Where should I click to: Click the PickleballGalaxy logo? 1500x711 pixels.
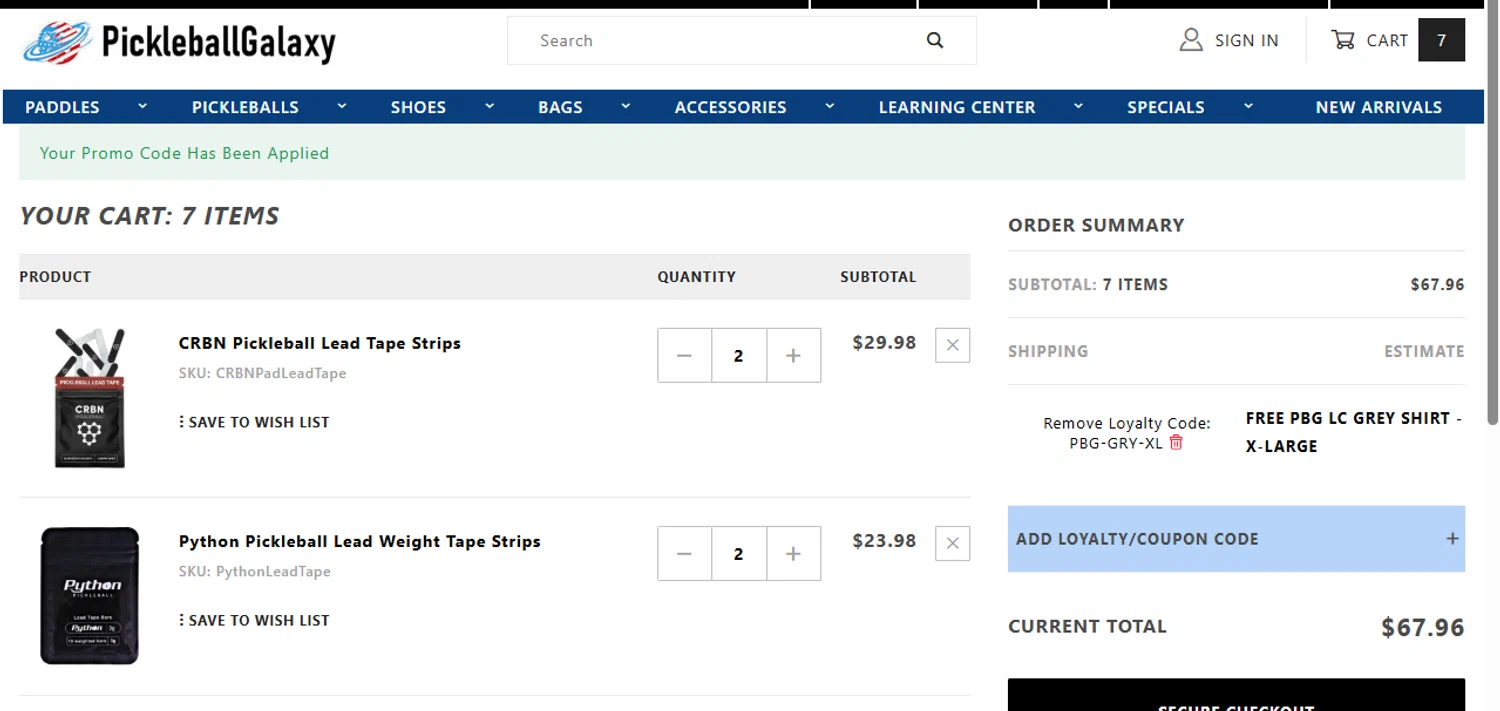click(179, 42)
